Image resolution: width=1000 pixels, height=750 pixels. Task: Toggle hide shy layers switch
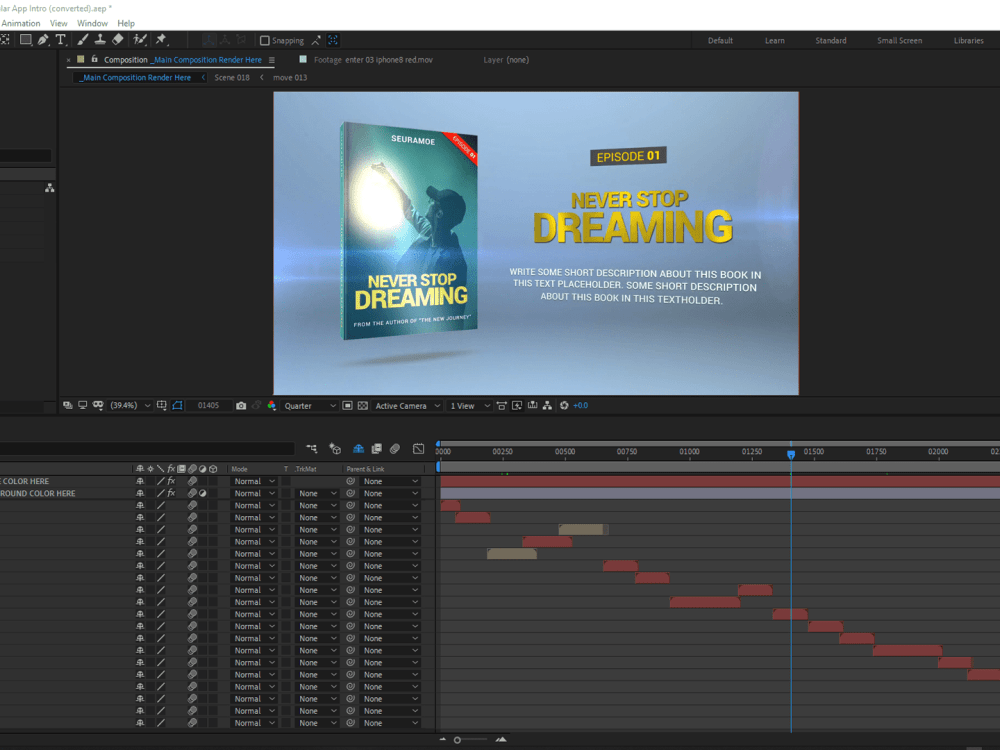coord(358,449)
